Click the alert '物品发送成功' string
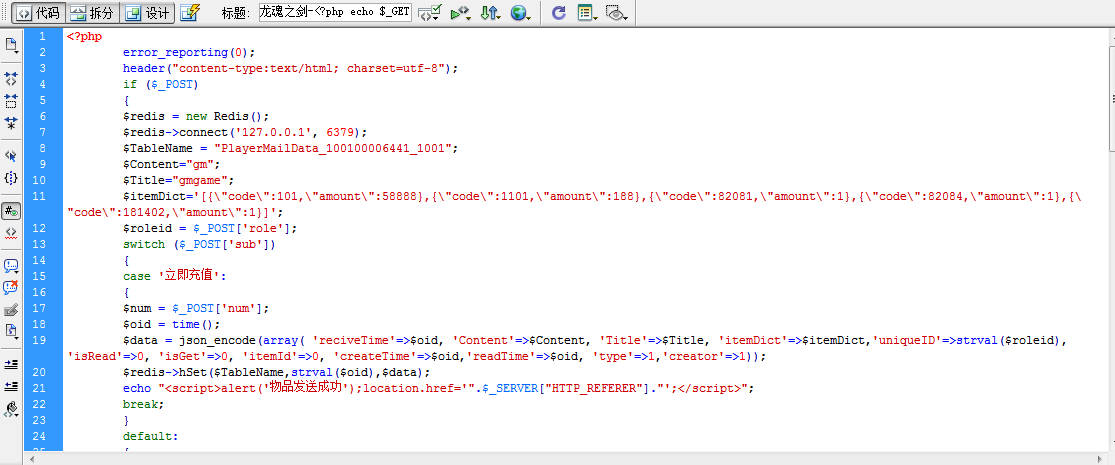The image size is (1115, 465). (307, 388)
